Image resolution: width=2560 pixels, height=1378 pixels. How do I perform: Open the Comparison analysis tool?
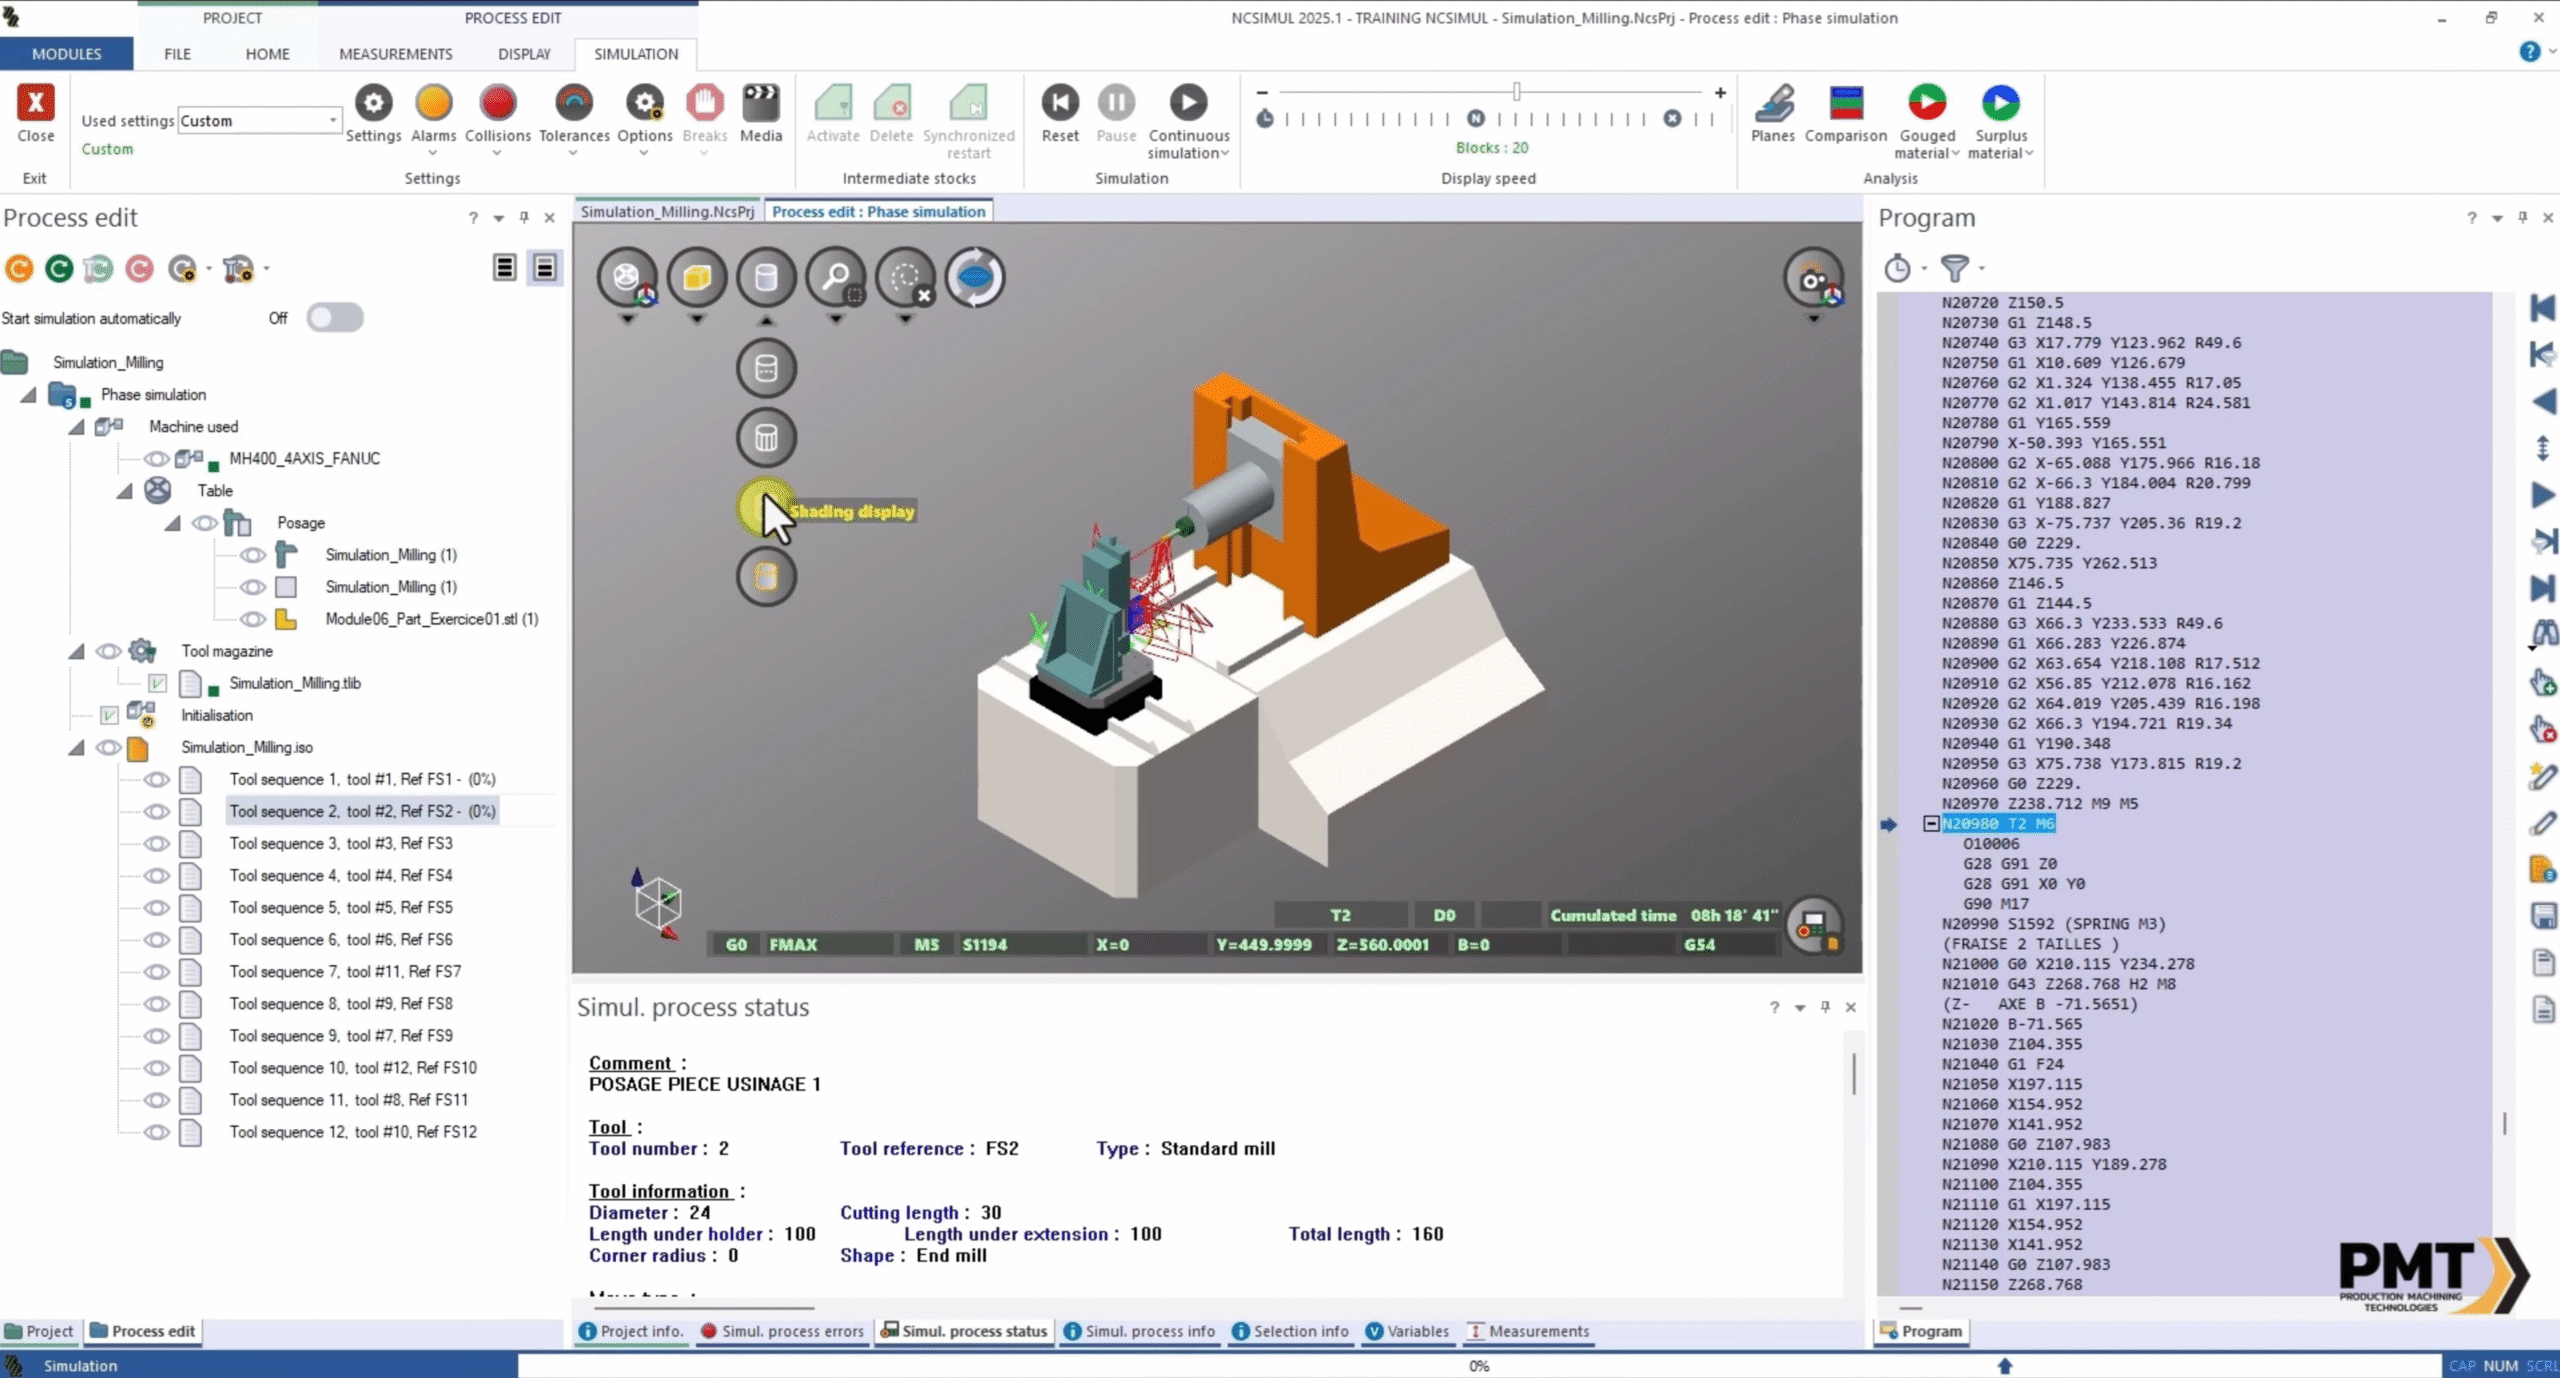point(1846,102)
